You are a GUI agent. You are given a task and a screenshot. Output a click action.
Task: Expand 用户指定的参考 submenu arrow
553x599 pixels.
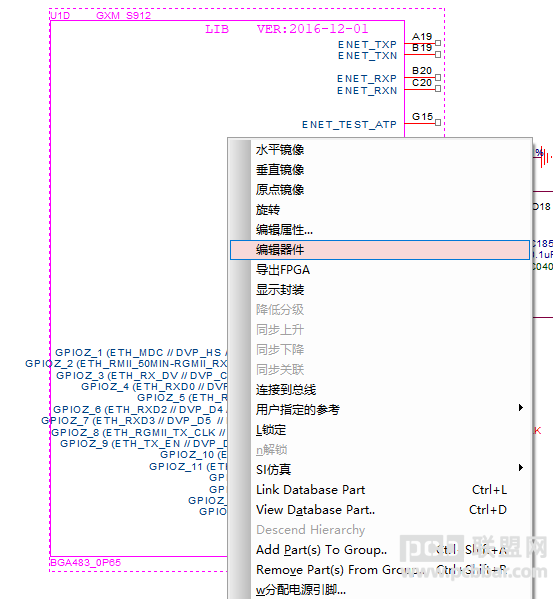tap(521, 408)
